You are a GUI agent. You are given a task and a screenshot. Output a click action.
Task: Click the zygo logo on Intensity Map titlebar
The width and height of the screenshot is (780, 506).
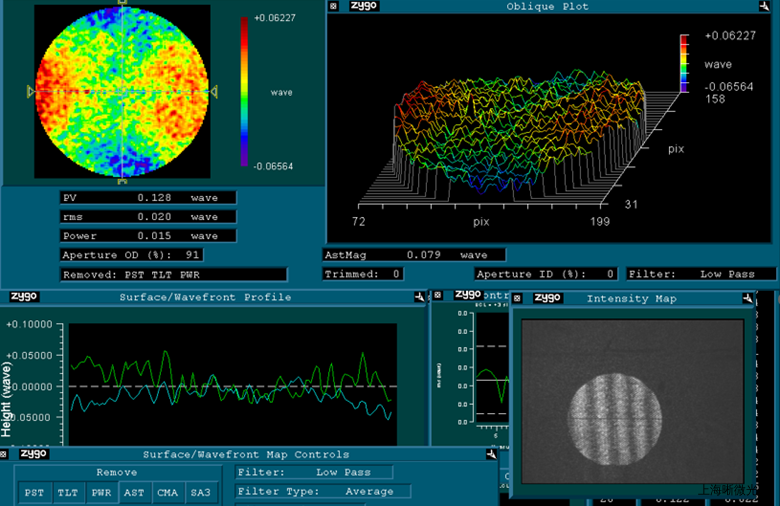(548, 298)
